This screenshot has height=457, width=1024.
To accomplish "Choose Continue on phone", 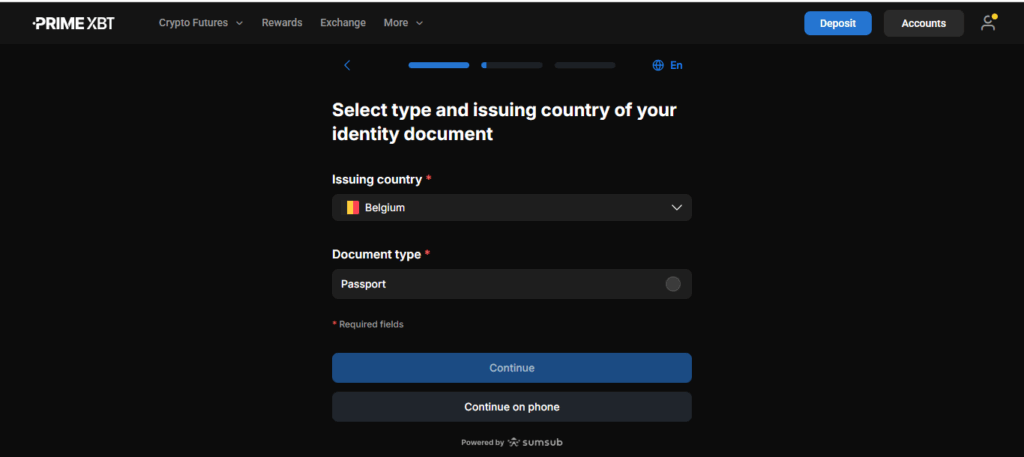I will click(511, 407).
